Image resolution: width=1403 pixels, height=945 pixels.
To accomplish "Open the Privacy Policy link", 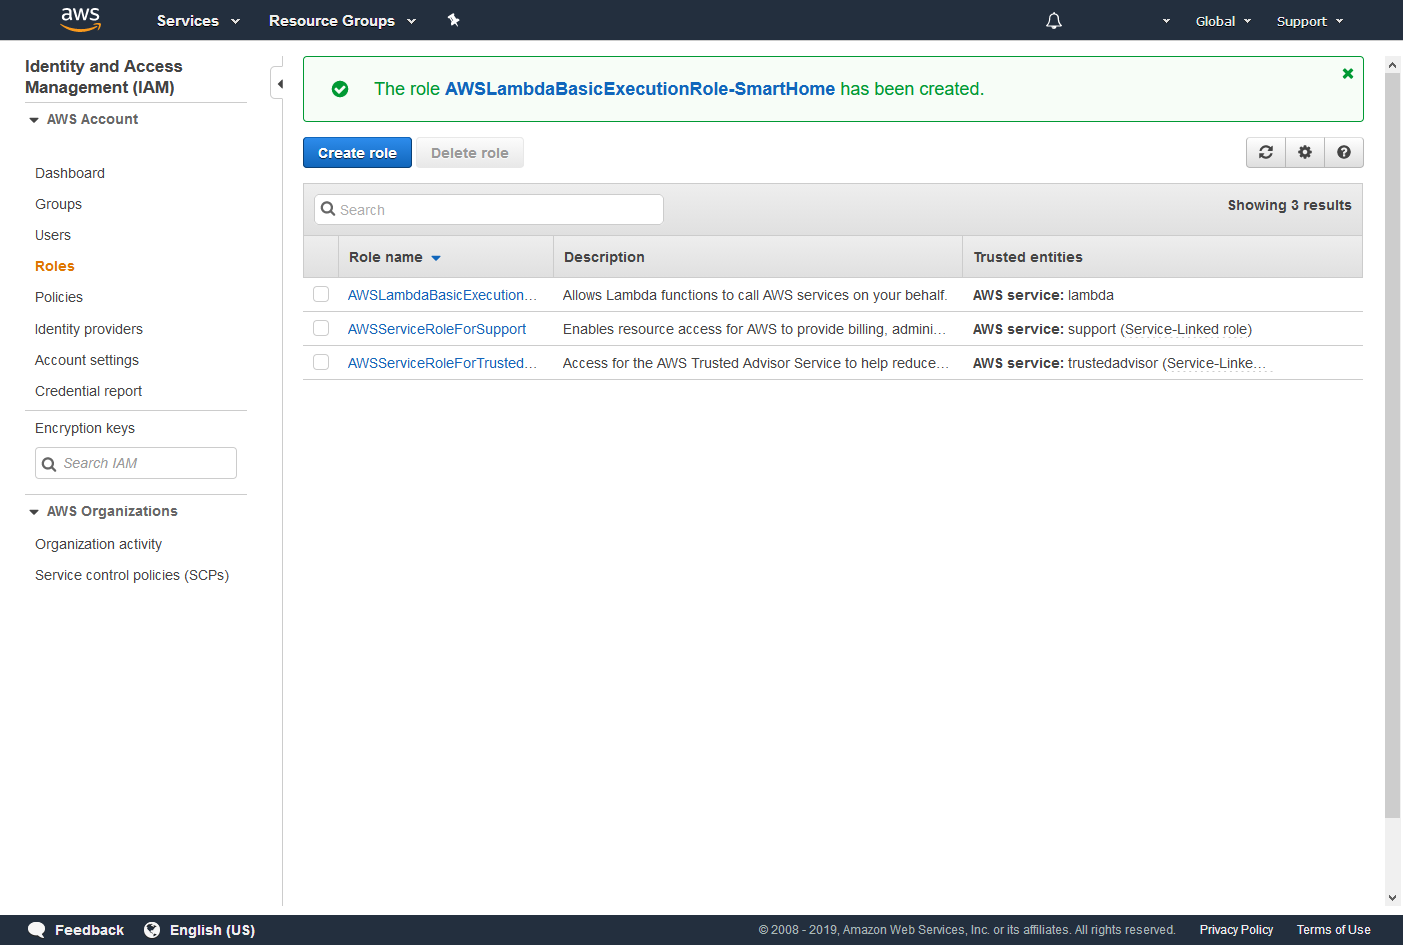I will click(x=1236, y=930).
